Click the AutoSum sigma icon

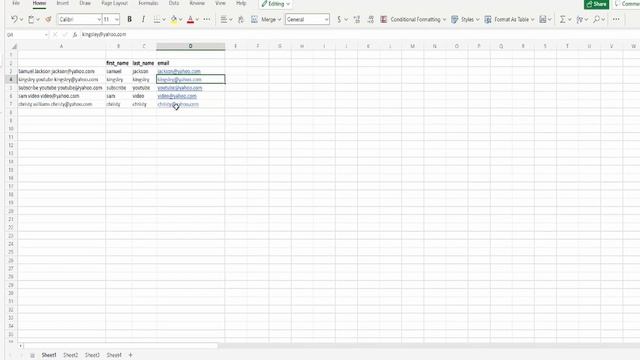click(562, 19)
